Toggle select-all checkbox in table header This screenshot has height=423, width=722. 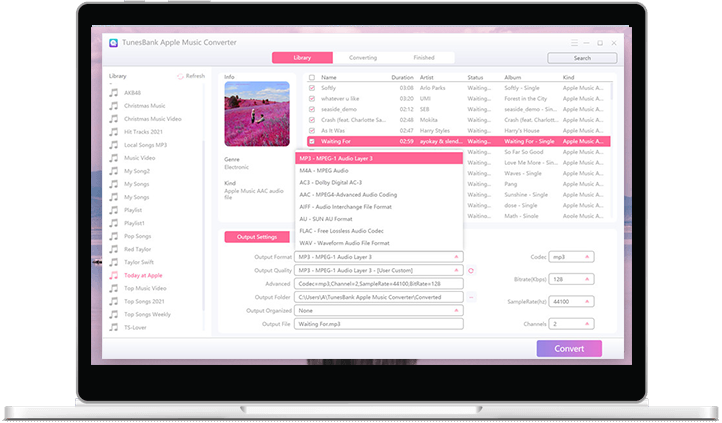[x=312, y=77]
